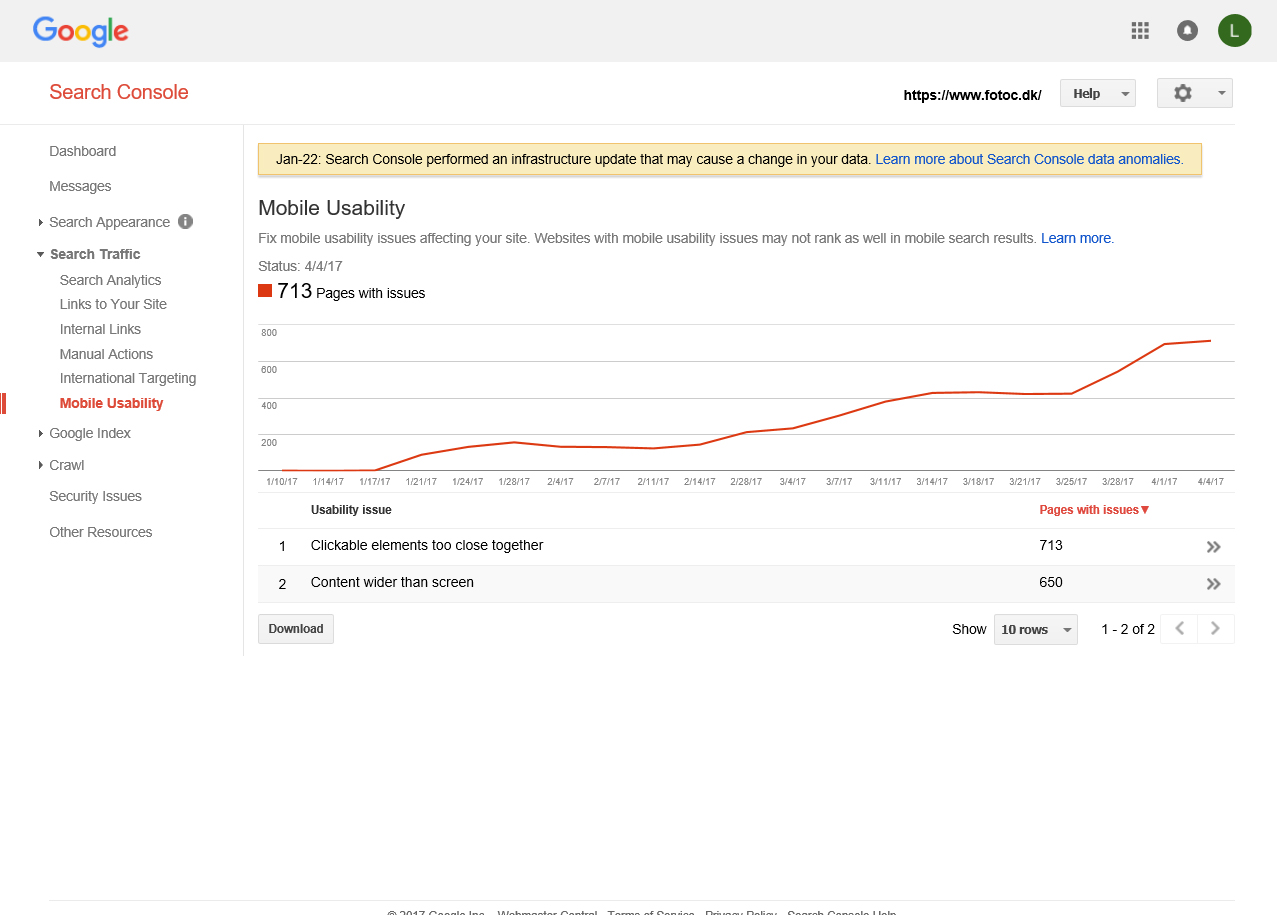
Task: Click Learn more link under Mobile Usability
Action: (1076, 238)
